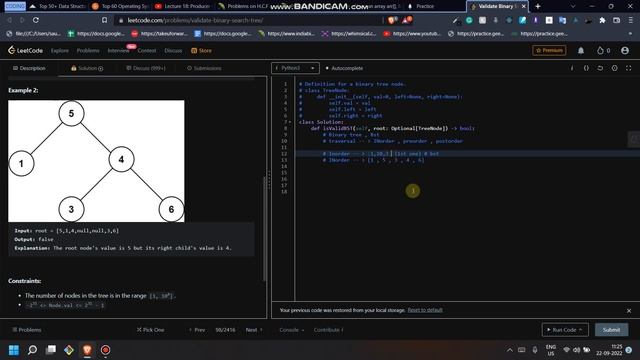Reload the page with browser refresh
Image resolution: width=640 pixels, height=360 pixels.
(36, 20)
